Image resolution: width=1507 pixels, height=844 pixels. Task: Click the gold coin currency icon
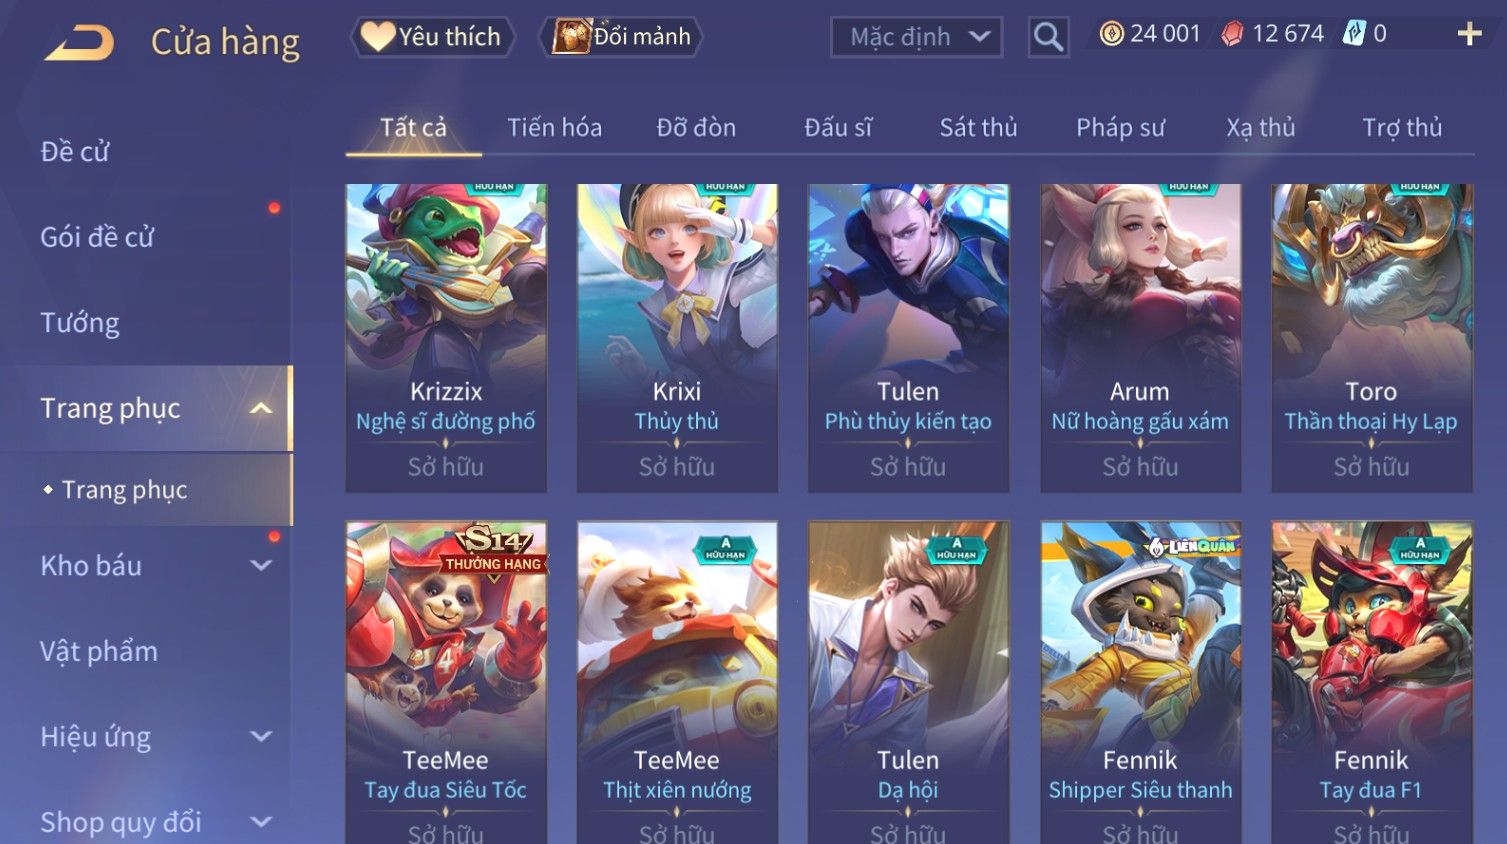[1111, 34]
